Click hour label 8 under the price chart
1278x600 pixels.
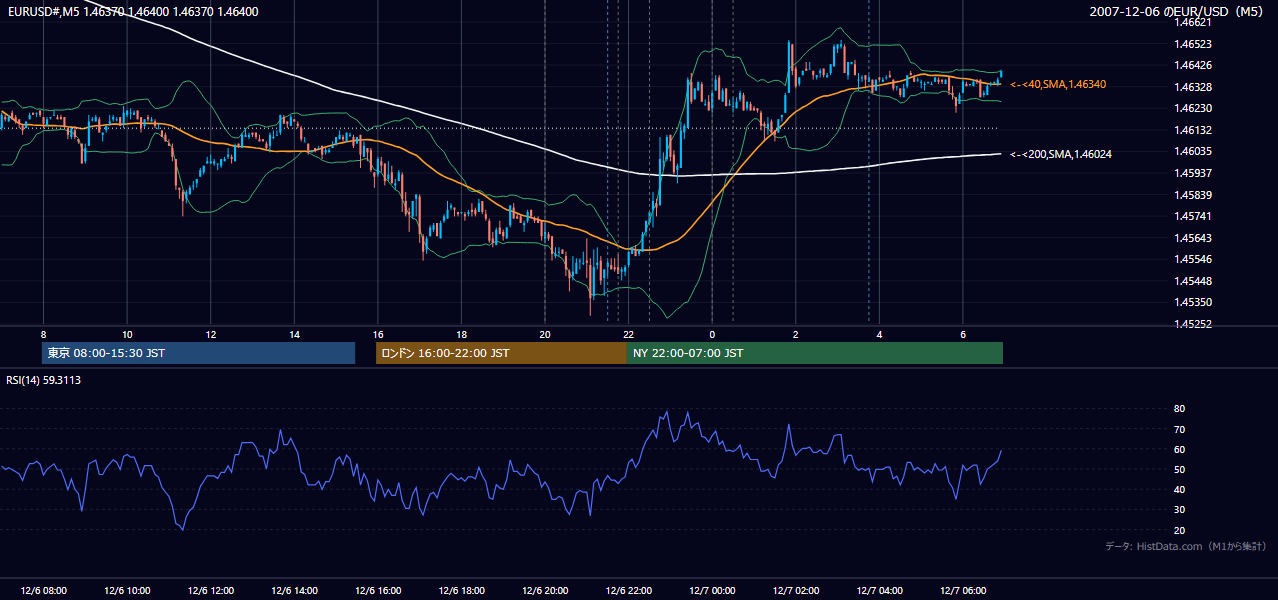[43, 334]
